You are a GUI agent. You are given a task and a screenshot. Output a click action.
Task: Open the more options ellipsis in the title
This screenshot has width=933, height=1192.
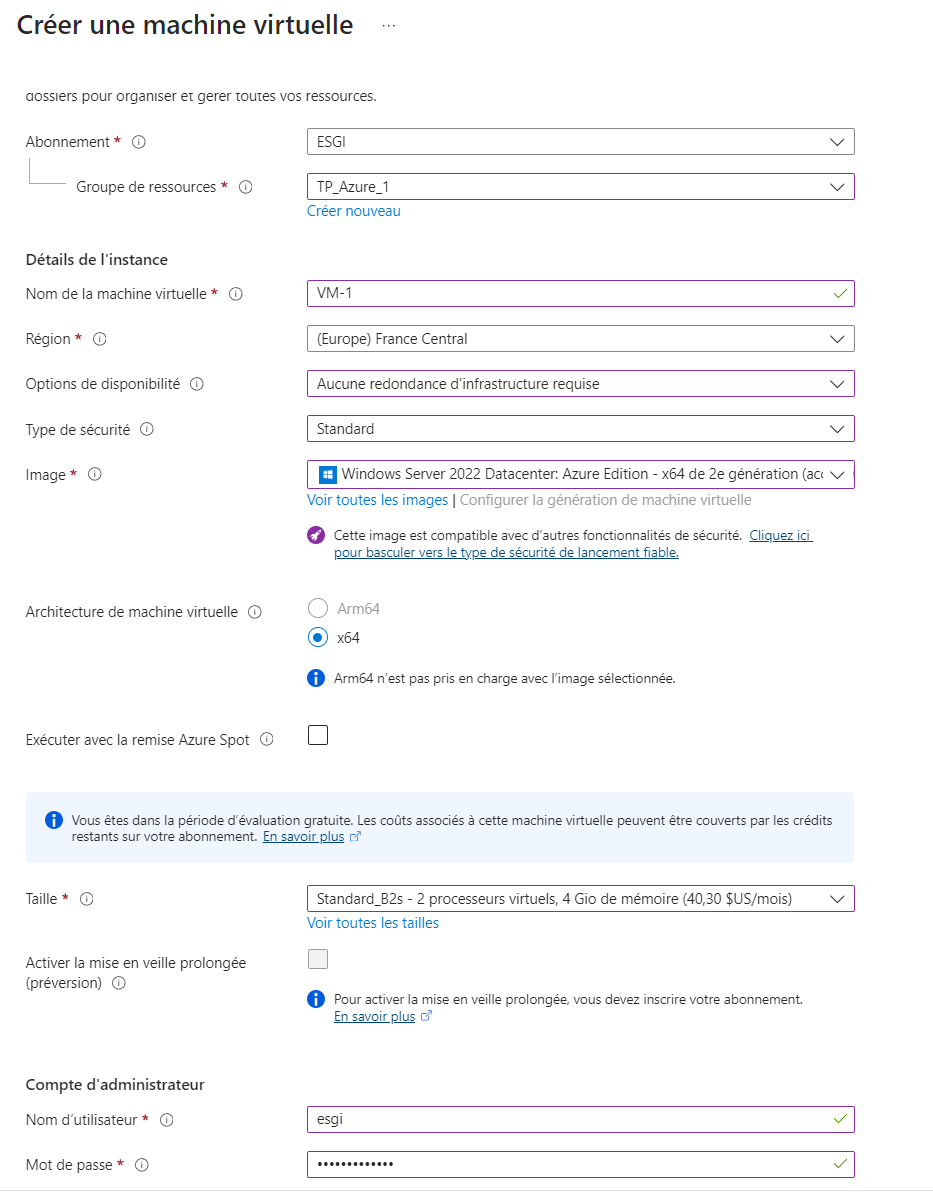[389, 26]
